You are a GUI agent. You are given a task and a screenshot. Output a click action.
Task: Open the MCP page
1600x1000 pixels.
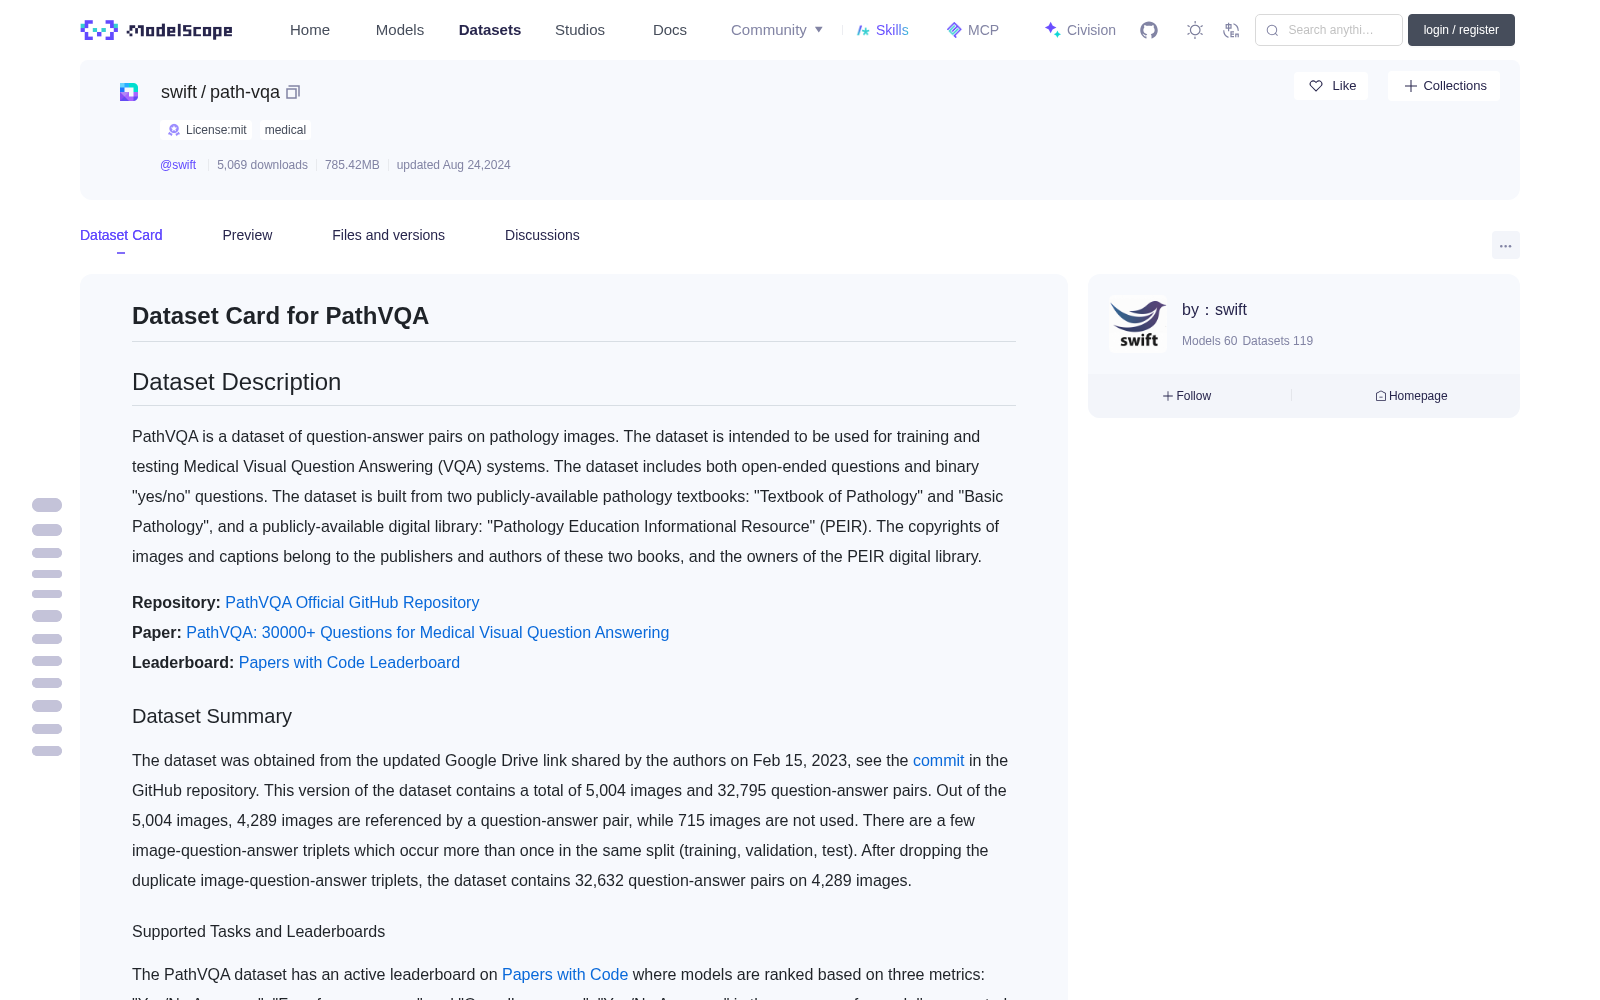pos(972,30)
